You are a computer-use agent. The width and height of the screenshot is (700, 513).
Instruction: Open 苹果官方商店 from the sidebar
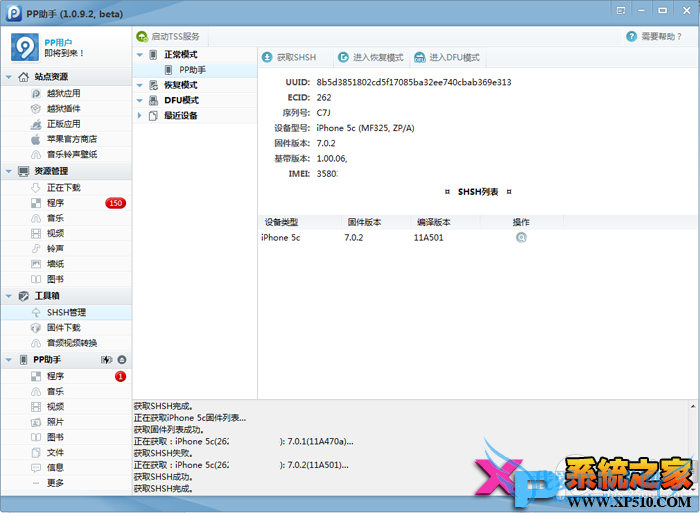point(71,139)
